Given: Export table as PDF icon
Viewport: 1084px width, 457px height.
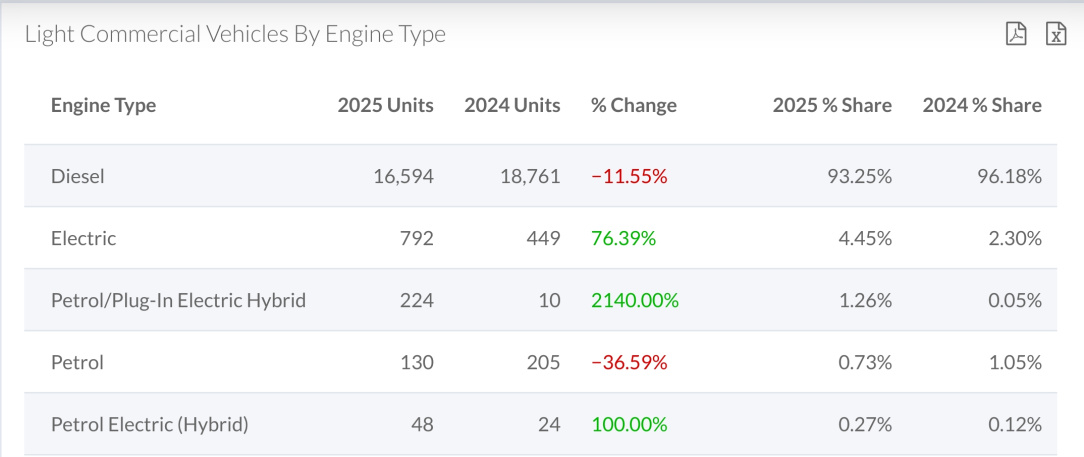Looking at the screenshot, I should click(x=1016, y=33).
